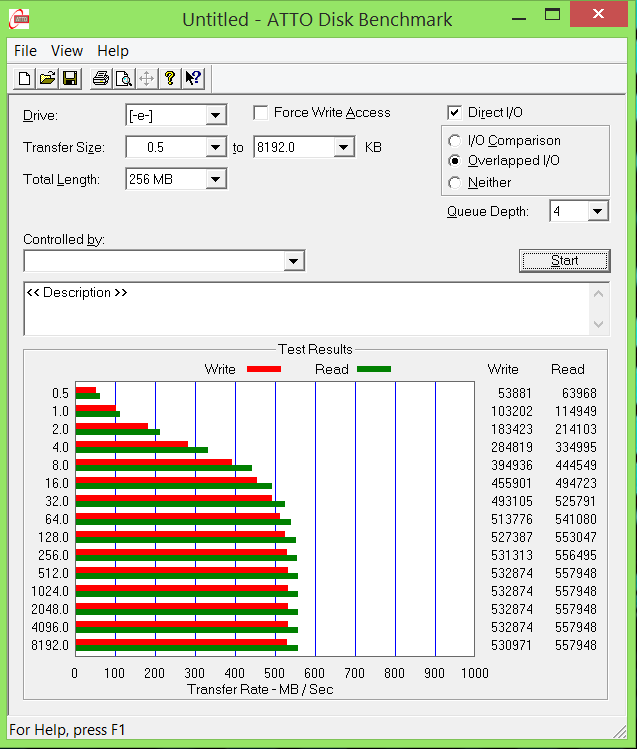Screen dimensions: 637x749
Task: Print results using the printer icon
Action: coord(100,78)
